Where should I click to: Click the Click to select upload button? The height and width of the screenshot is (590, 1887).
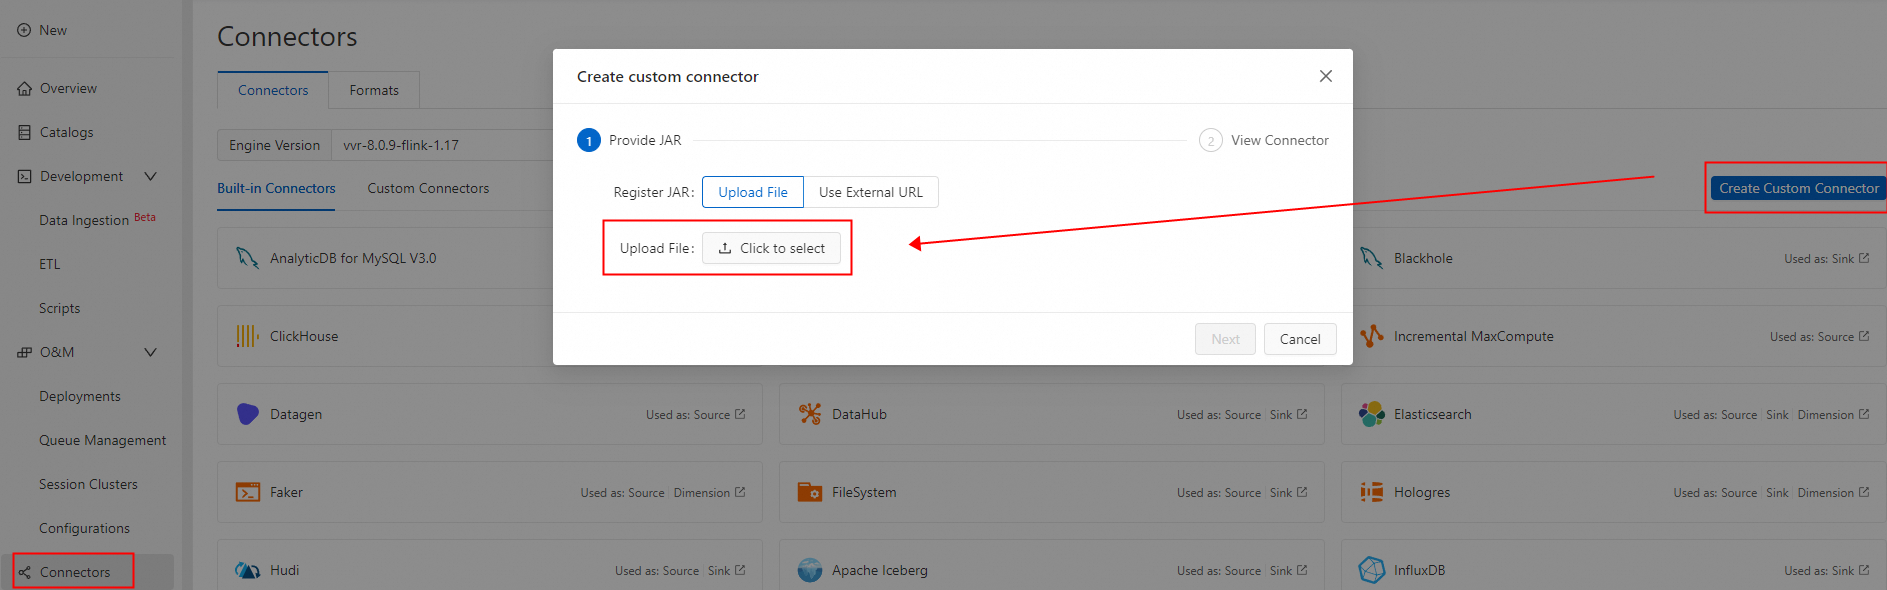[772, 248]
